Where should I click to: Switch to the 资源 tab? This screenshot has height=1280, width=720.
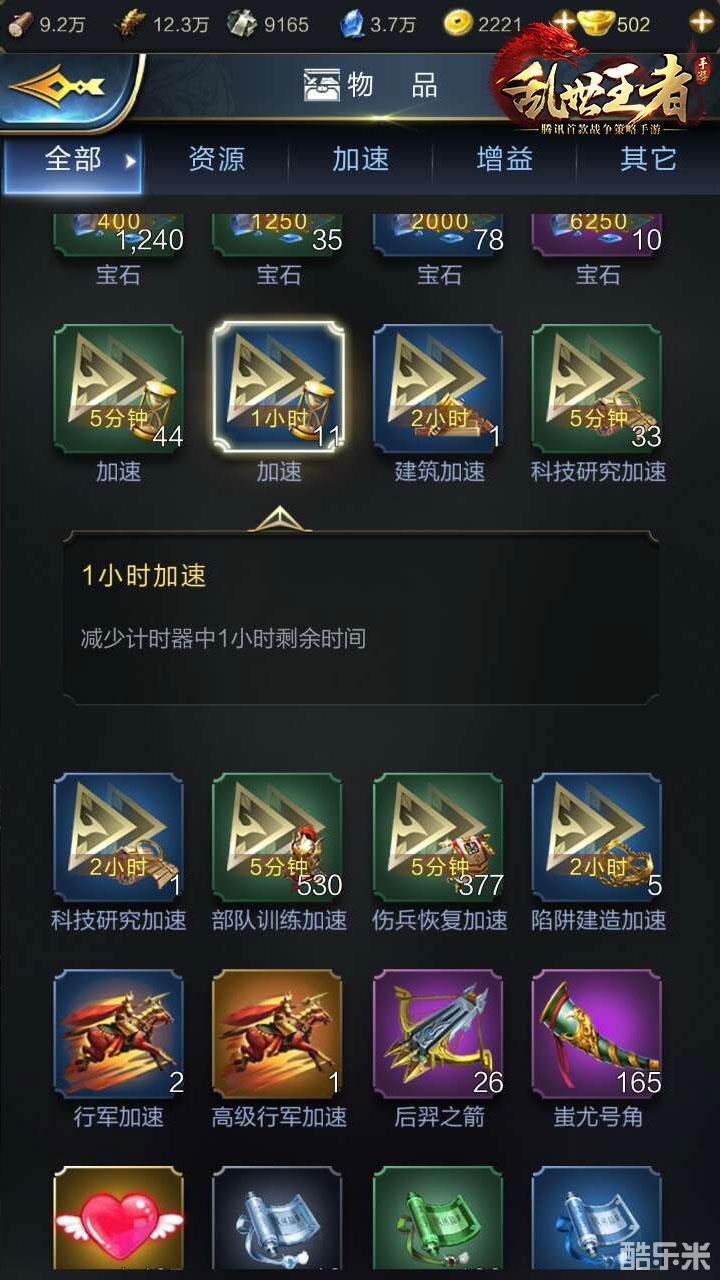216,159
